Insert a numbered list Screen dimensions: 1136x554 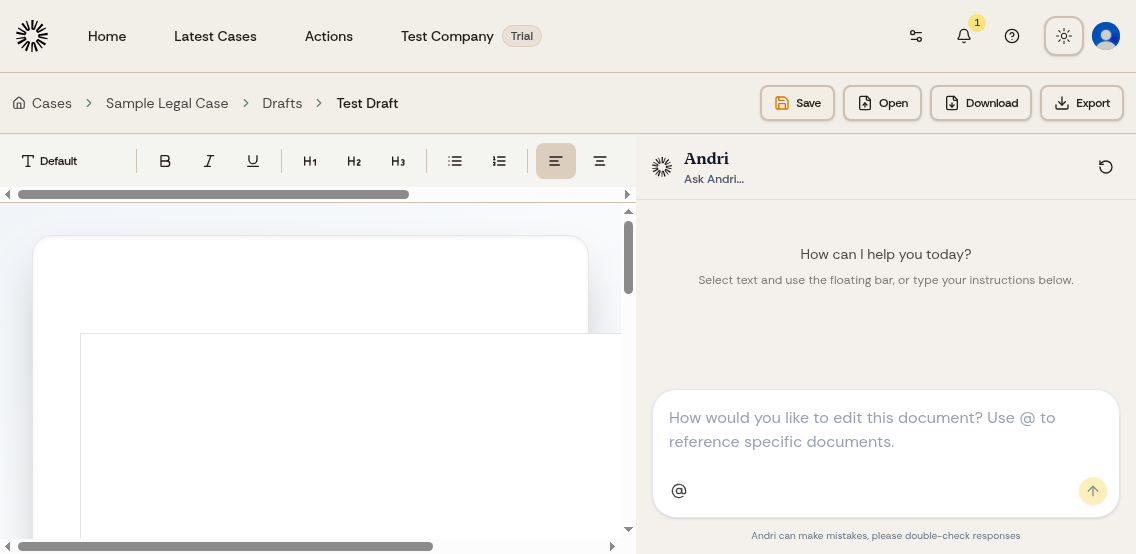pos(499,161)
